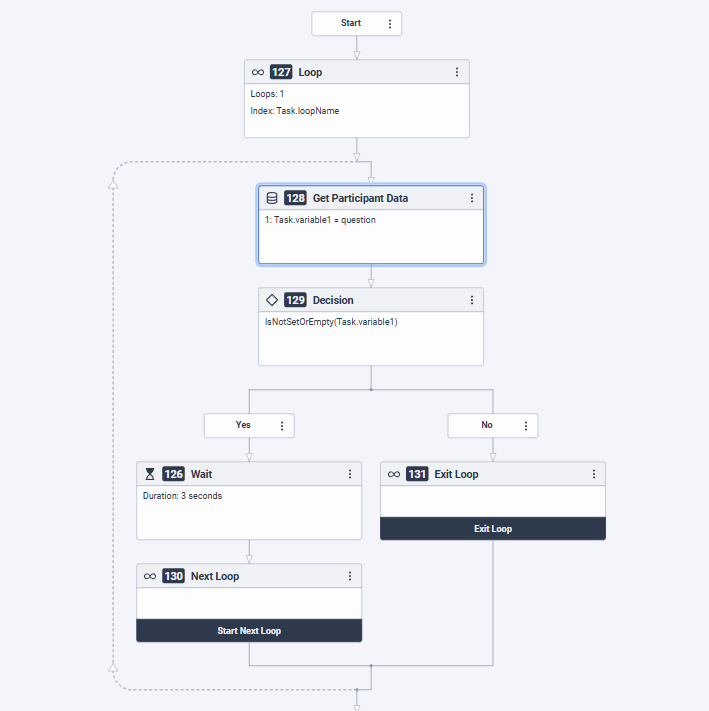Open the Wait node's more options

pos(350,474)
